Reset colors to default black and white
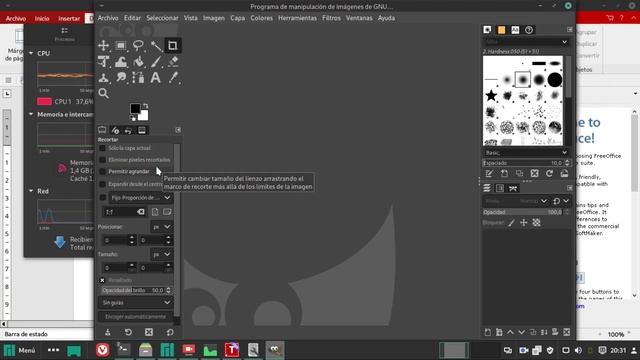 [x=133, y=119]
